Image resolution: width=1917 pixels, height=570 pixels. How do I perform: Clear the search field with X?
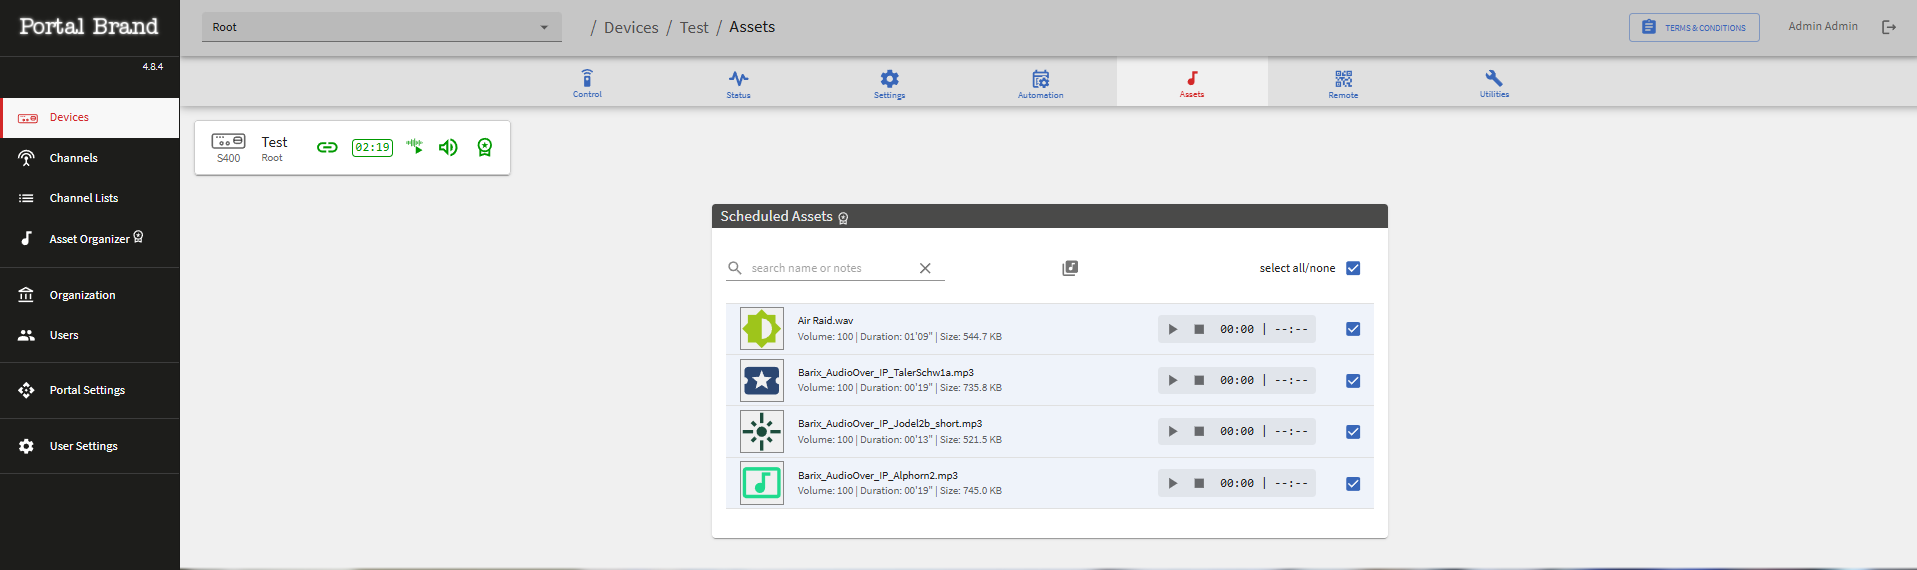(925, 268)
